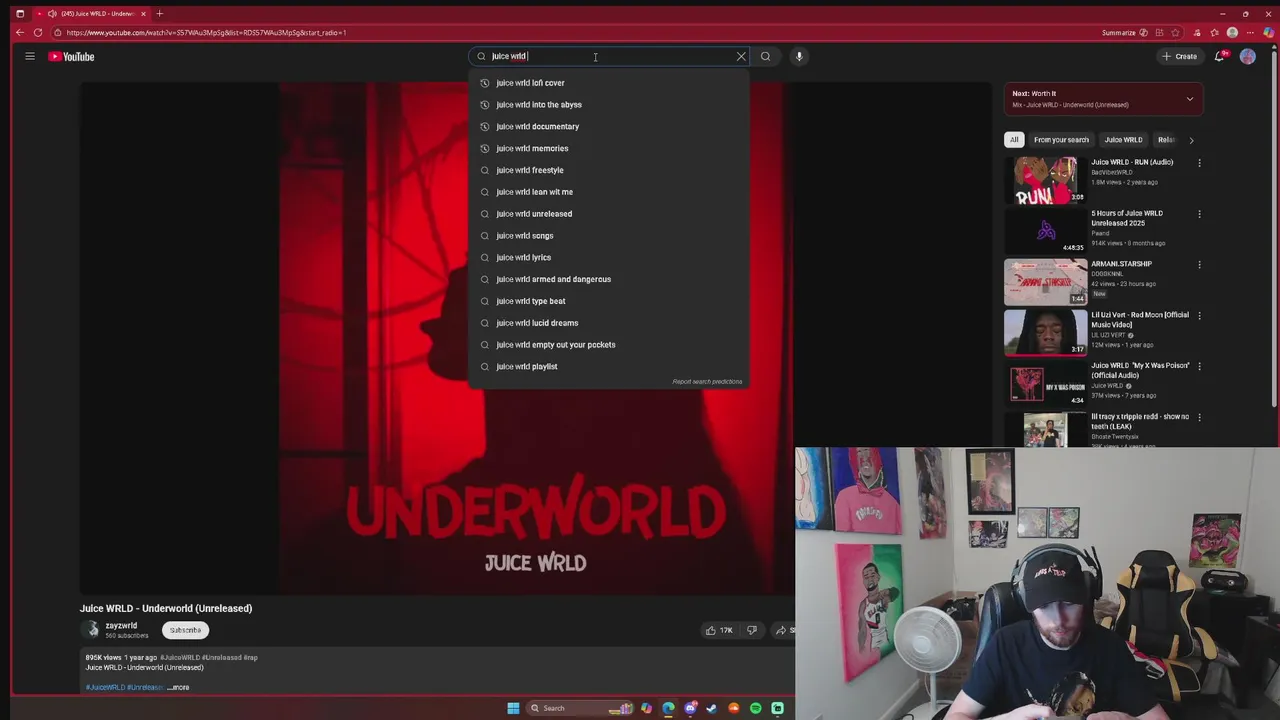The height and width of the screenshot is (720, 1280).
Task: Focus the browser address bar URL
Action: point(206,32)
